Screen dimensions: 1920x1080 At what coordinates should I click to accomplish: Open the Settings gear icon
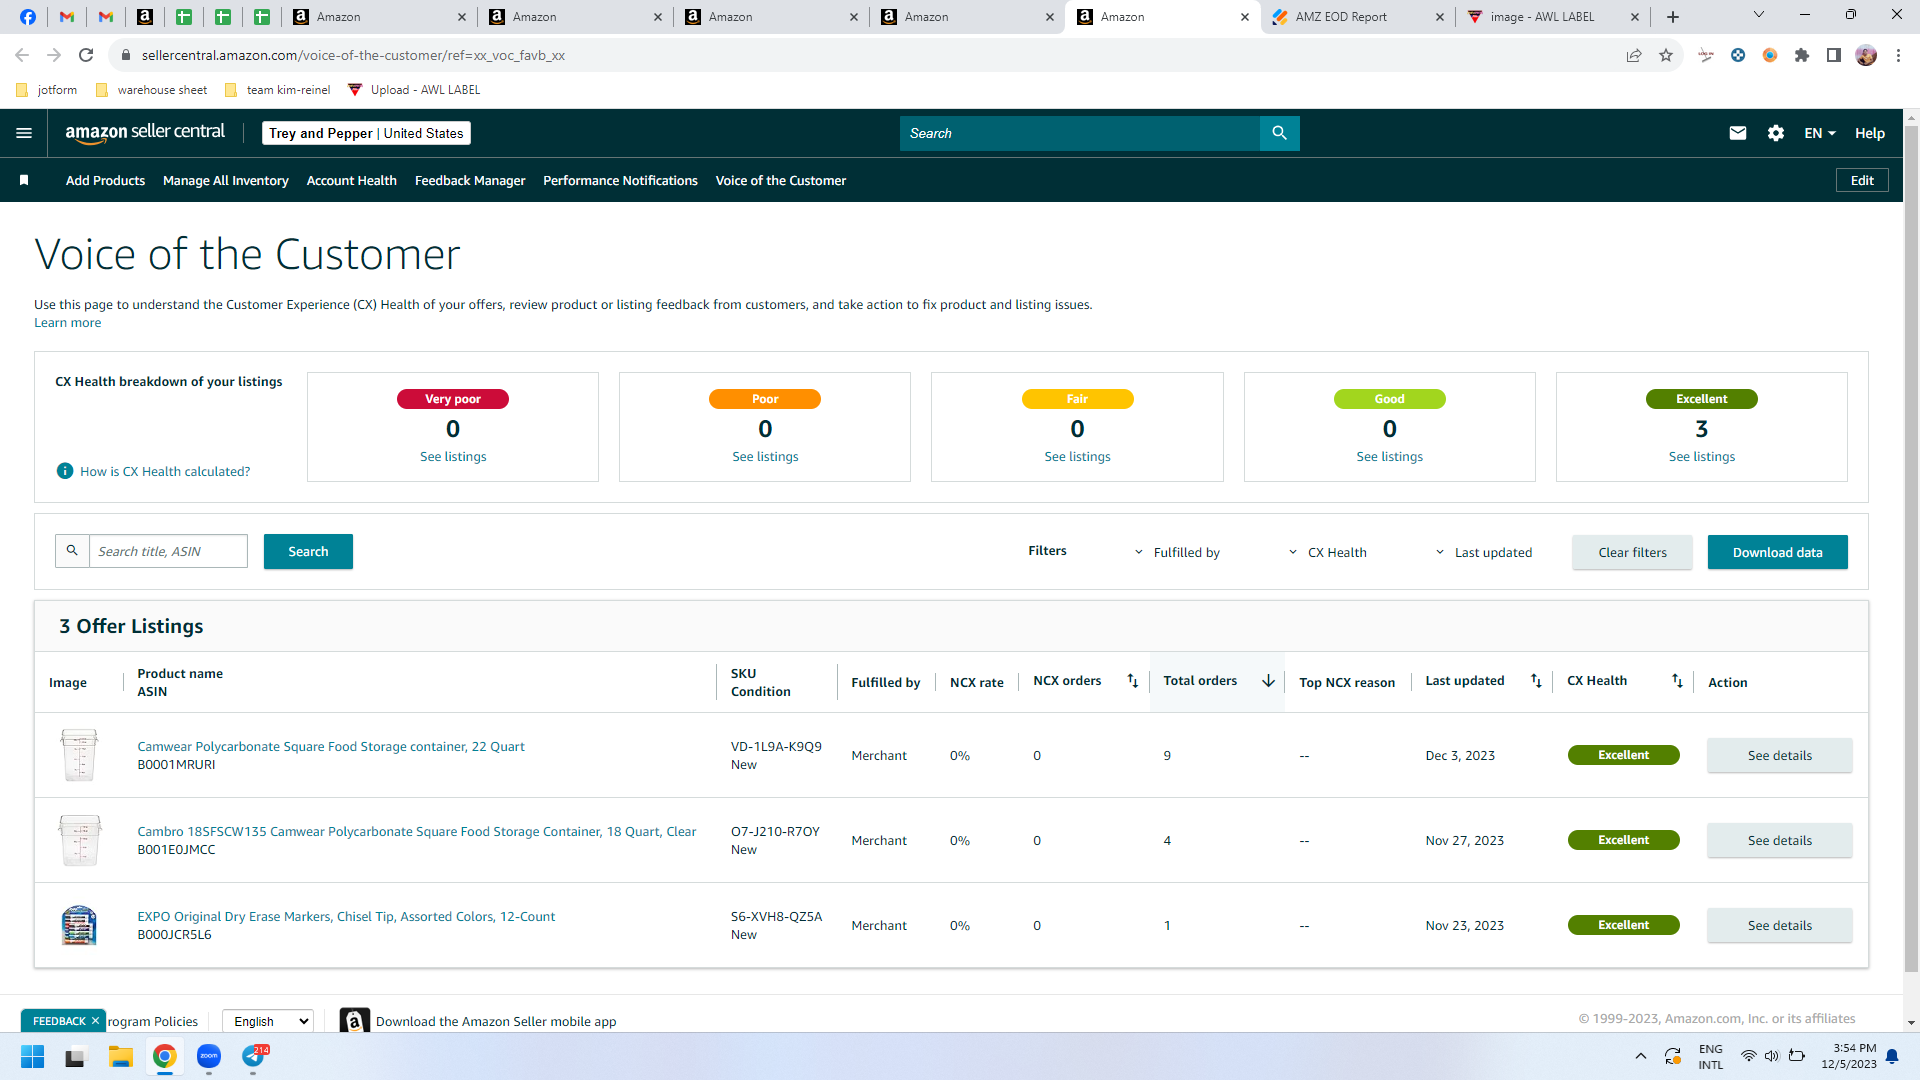click(1776, 133)
